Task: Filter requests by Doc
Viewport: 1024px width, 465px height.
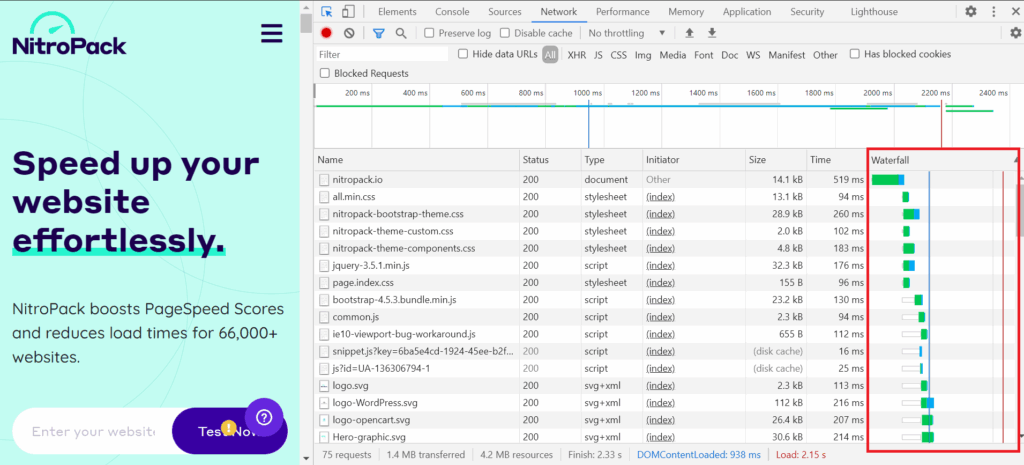Action: [729, 55]
